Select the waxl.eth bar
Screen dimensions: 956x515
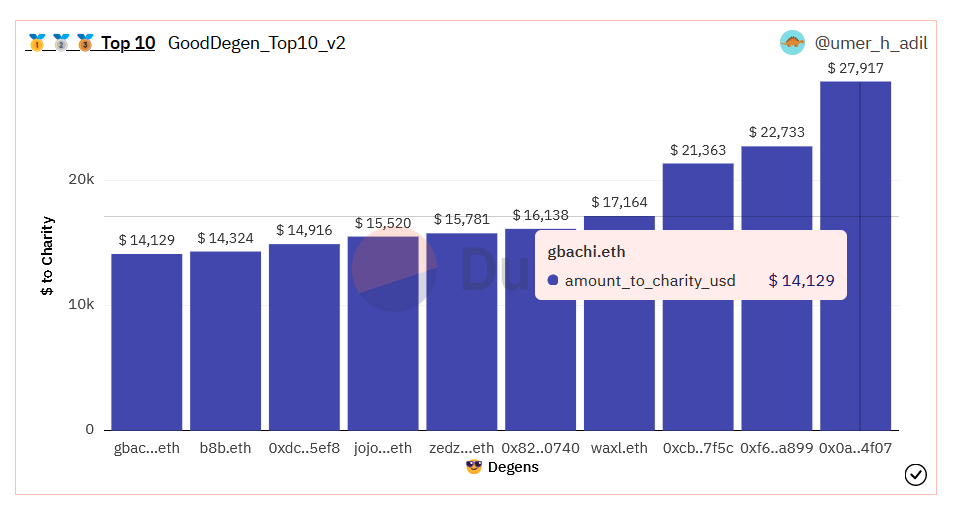(619, 366)
